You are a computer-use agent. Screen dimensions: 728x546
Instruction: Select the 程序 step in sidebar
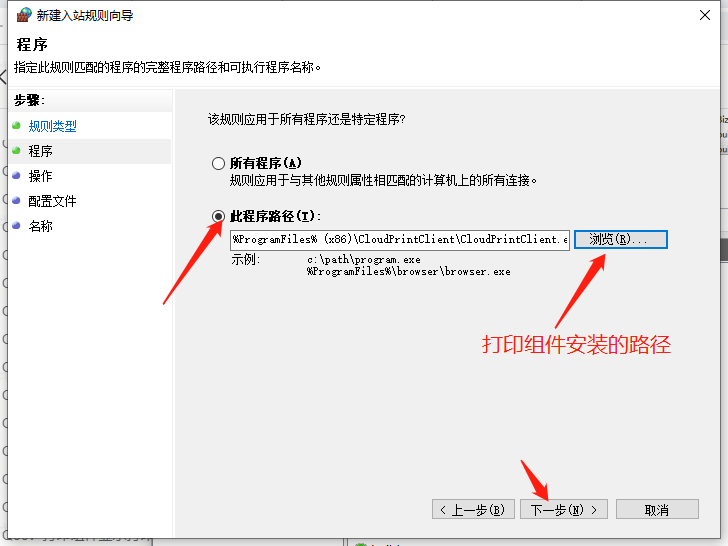(41, 151)
